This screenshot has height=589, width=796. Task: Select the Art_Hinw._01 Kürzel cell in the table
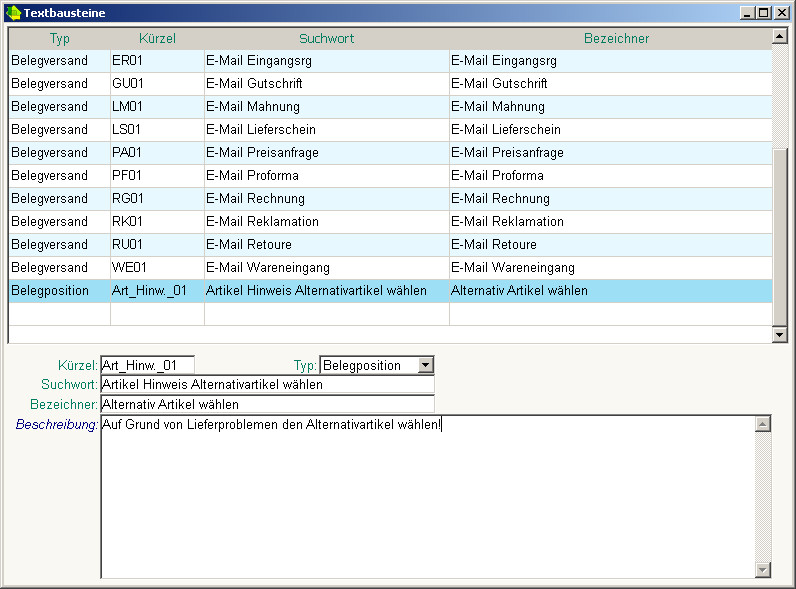(x=157, y=290)
